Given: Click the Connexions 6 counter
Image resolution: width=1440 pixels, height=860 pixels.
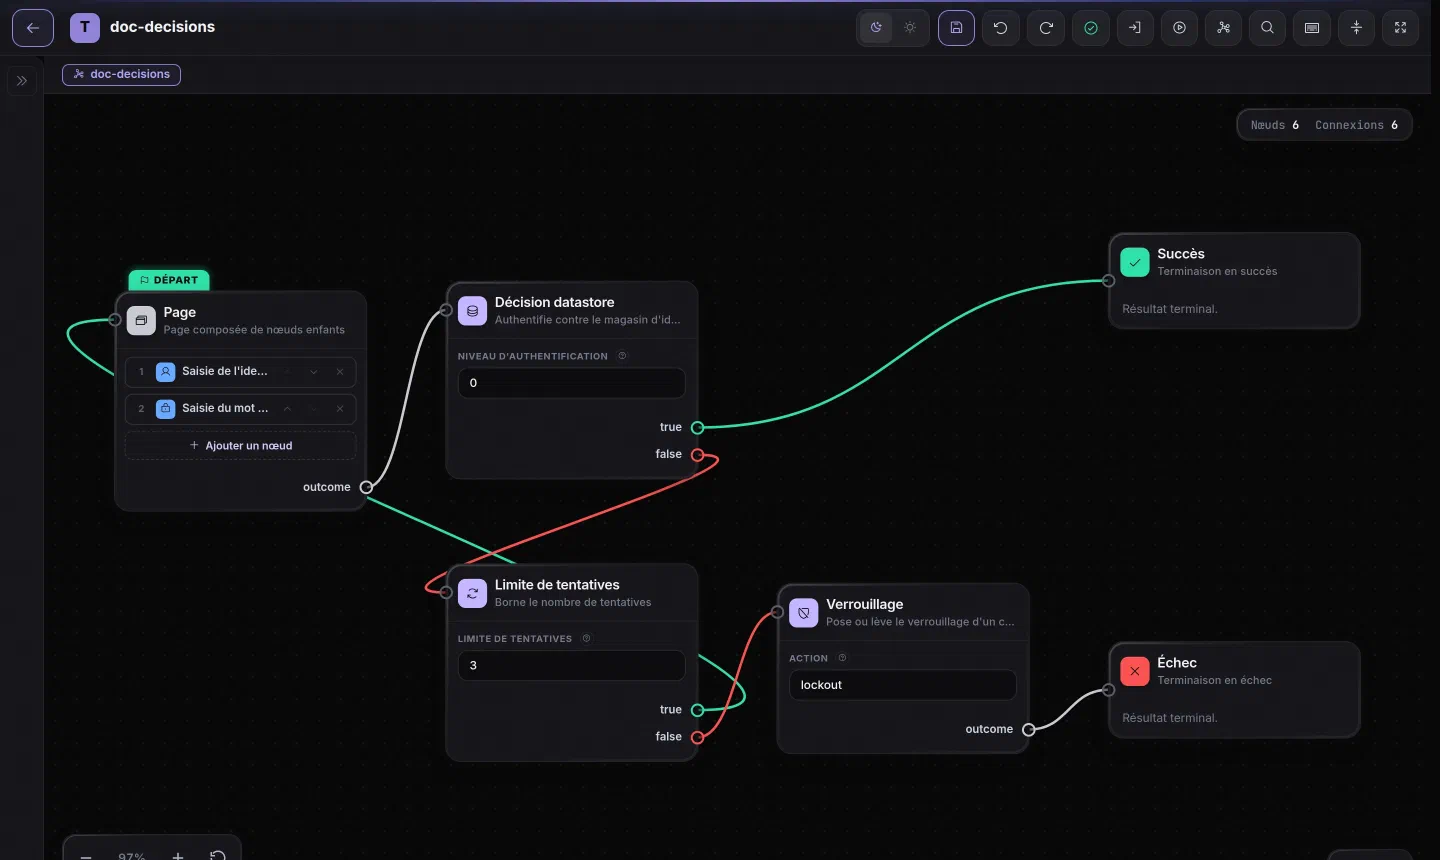Looking at the screenshot, I should (x=1357, y=125).
